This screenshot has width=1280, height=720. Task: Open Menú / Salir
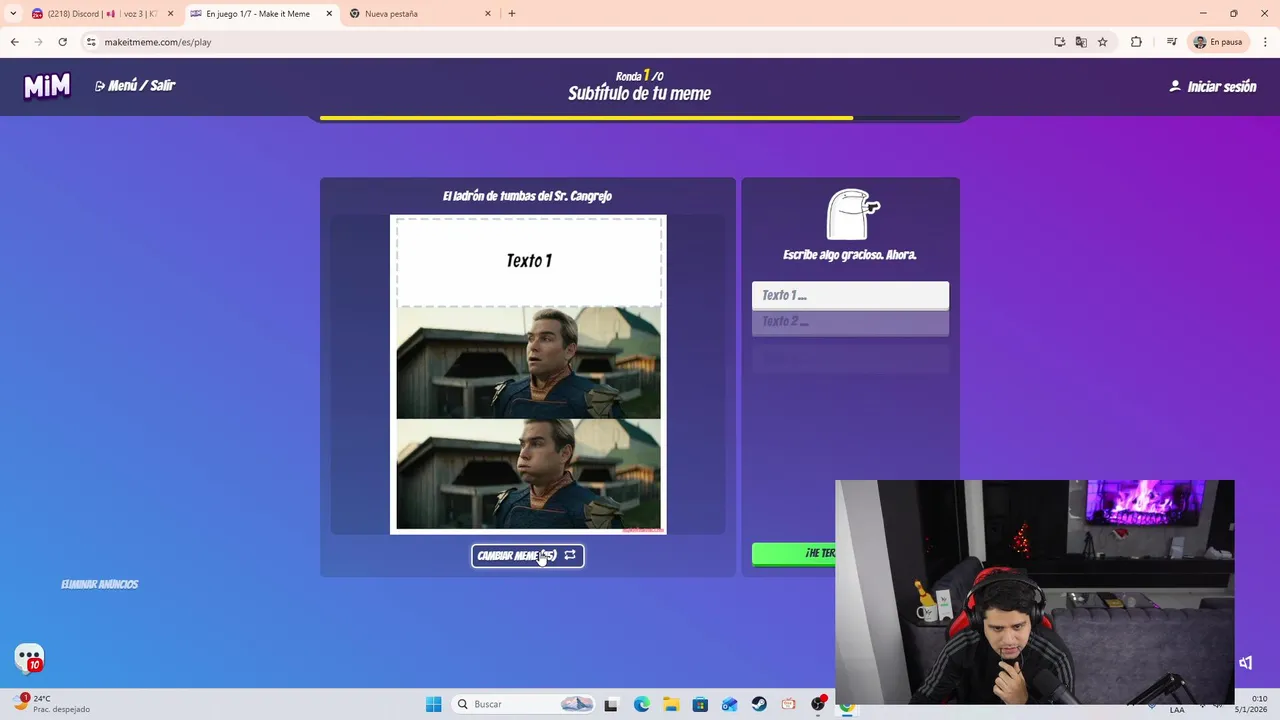pos(135,86)
